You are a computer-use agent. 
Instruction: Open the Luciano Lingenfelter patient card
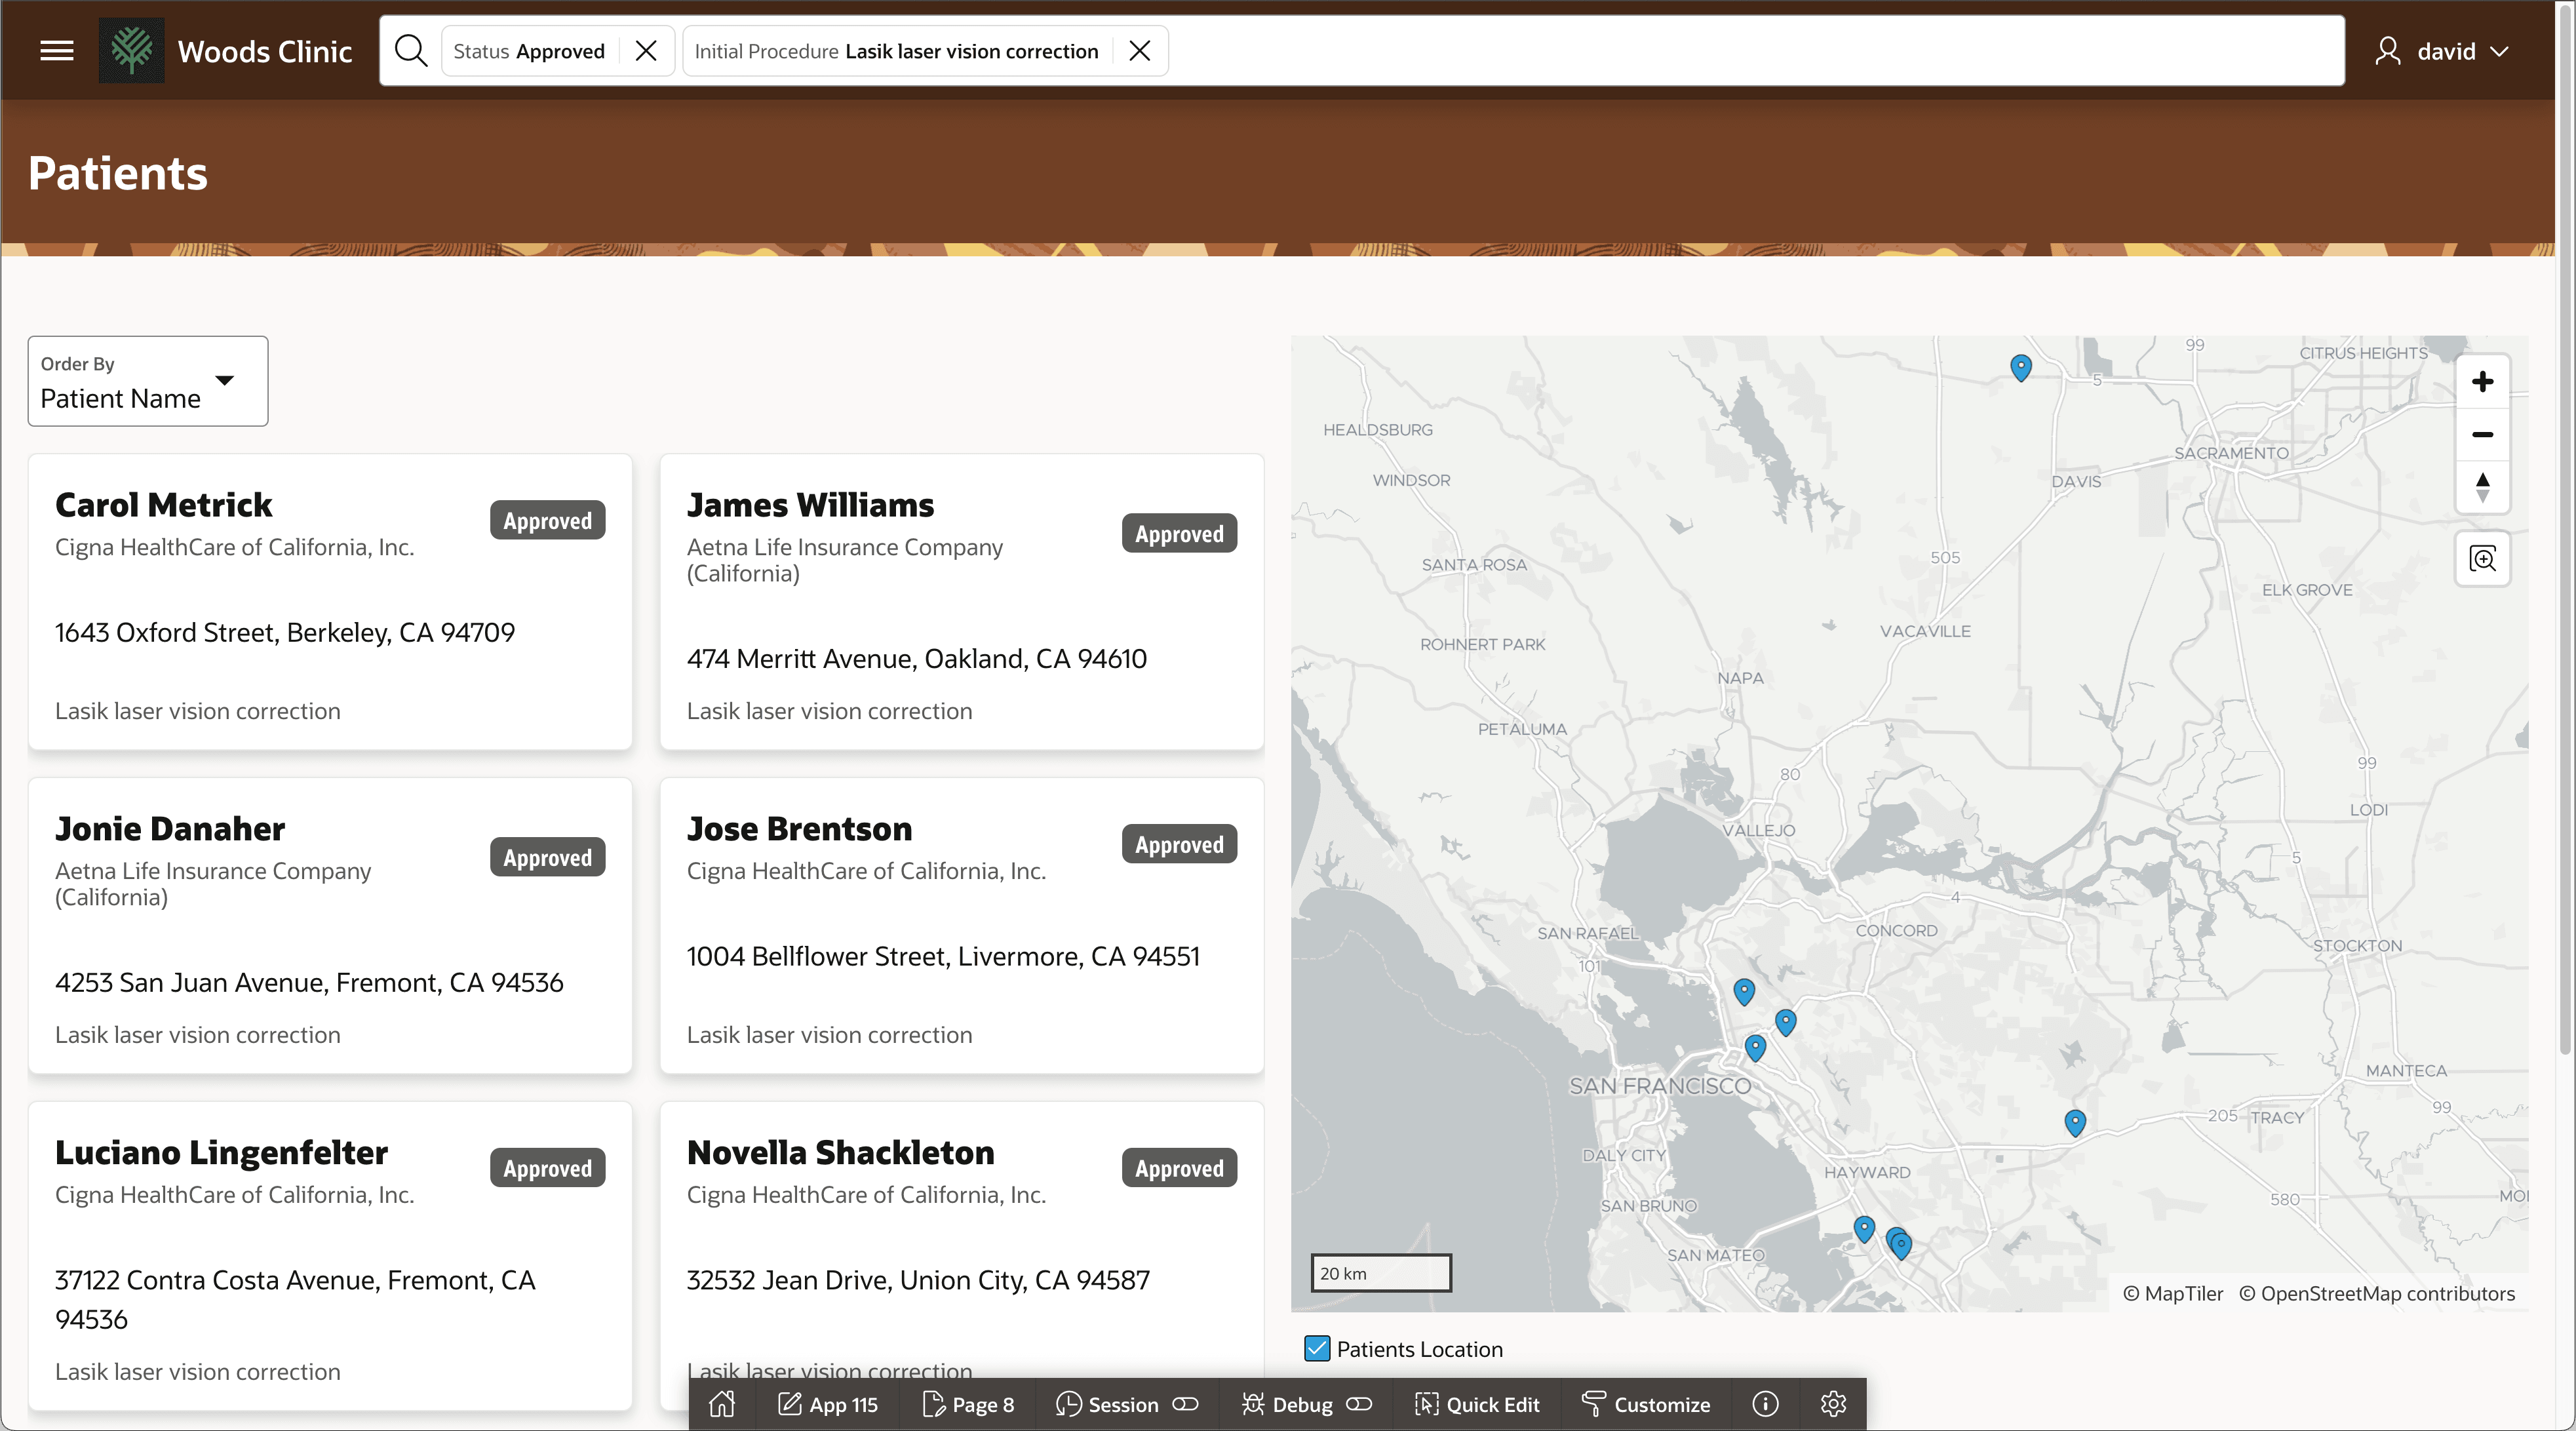click(330, 1256)
